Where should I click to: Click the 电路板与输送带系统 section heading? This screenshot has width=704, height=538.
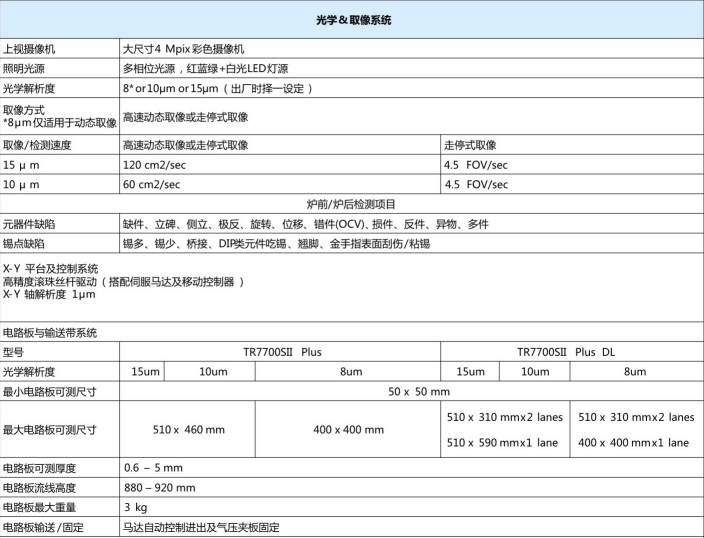pos(50,333)
